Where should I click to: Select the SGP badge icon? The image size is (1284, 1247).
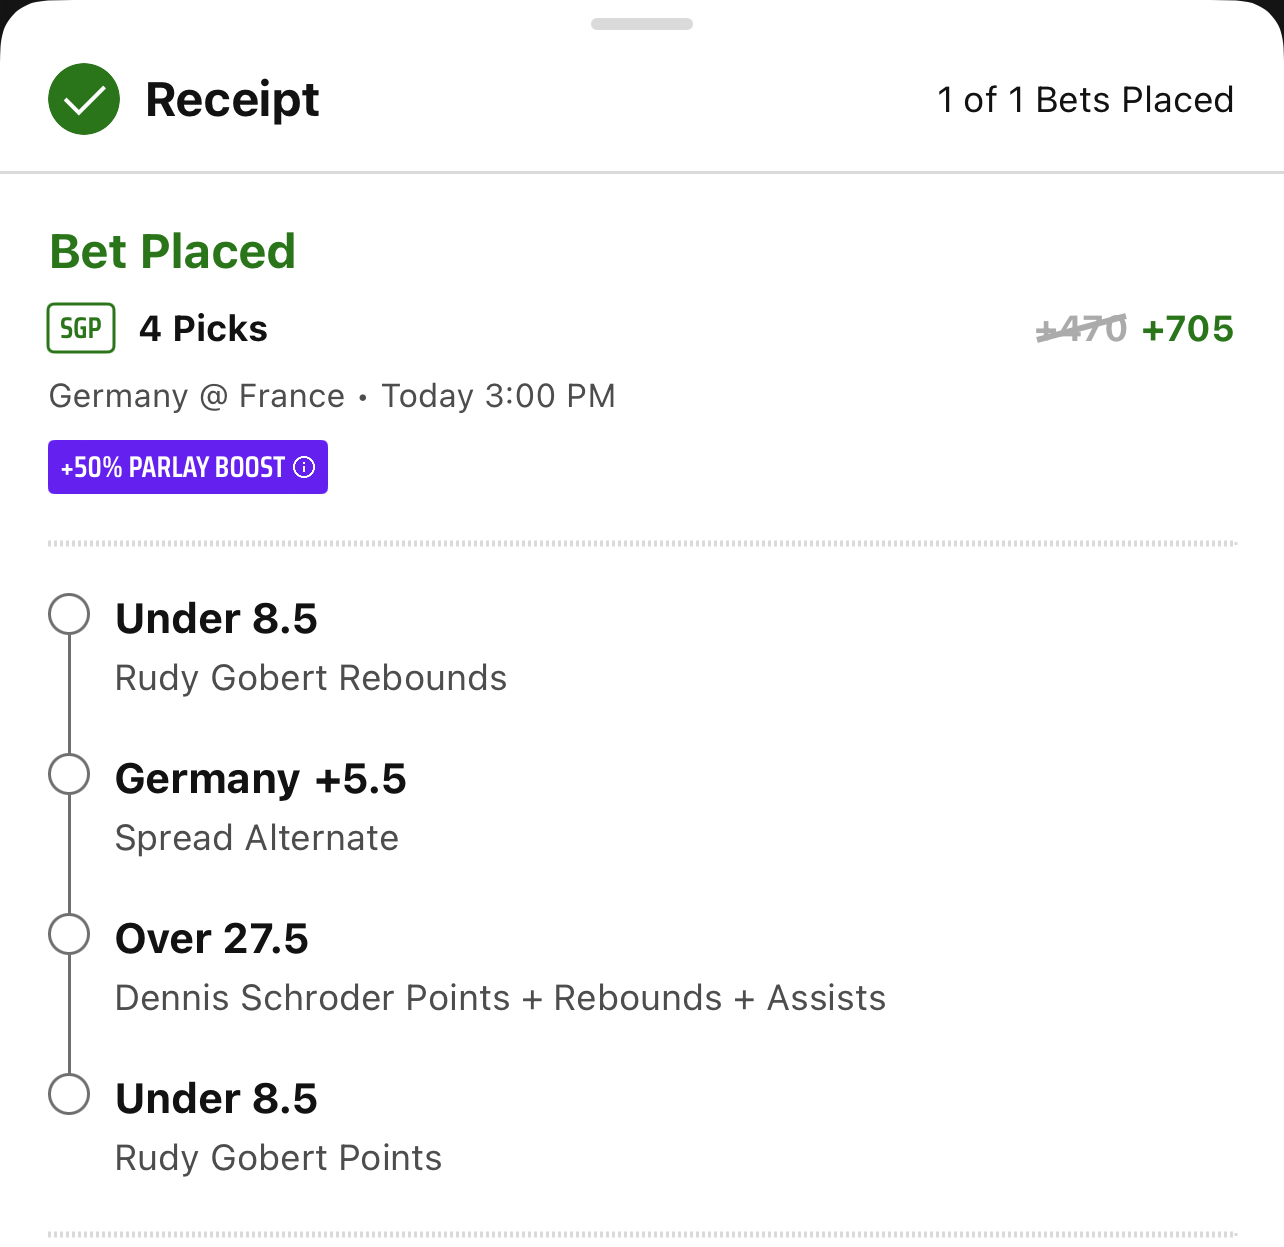coord(81,328)
